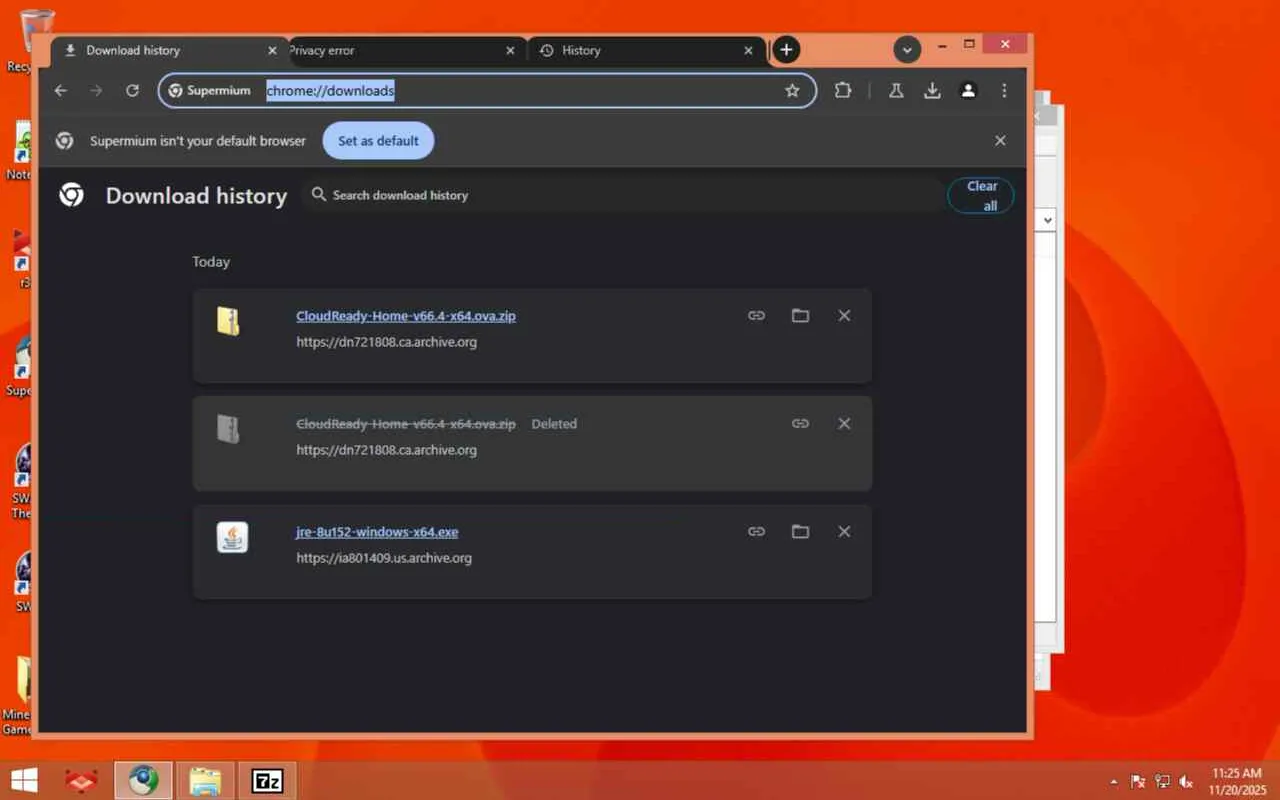Copy download link for deleted CloudReady zip

800,424
